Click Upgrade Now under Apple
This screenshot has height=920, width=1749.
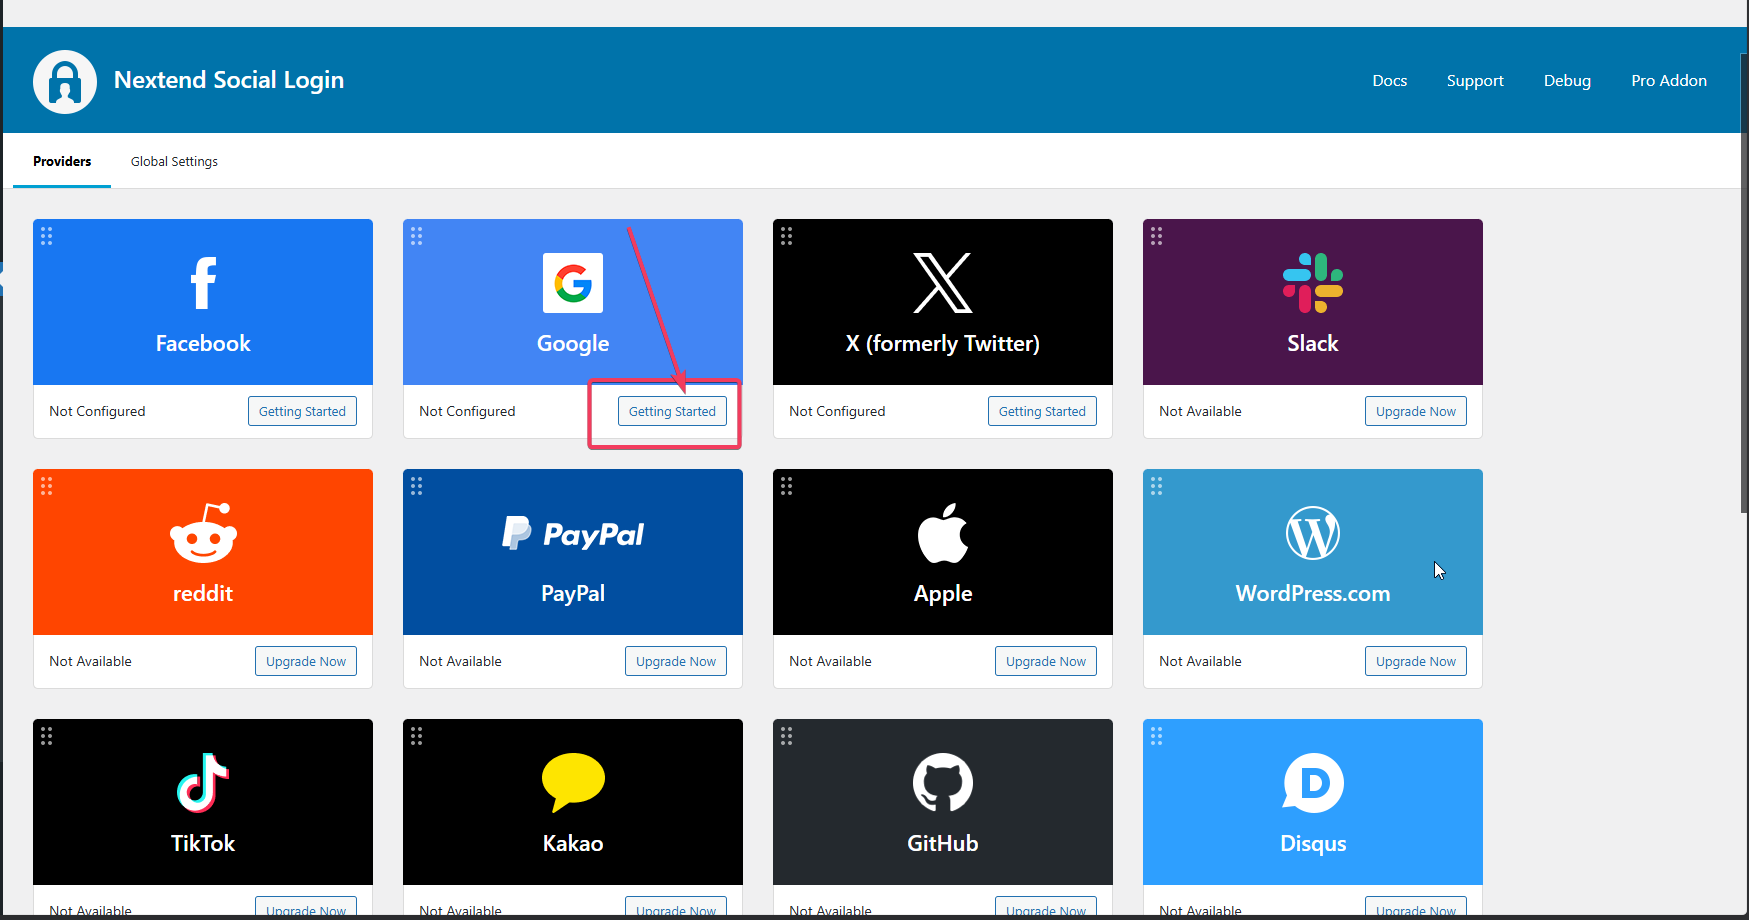(x=1046, y=661)
